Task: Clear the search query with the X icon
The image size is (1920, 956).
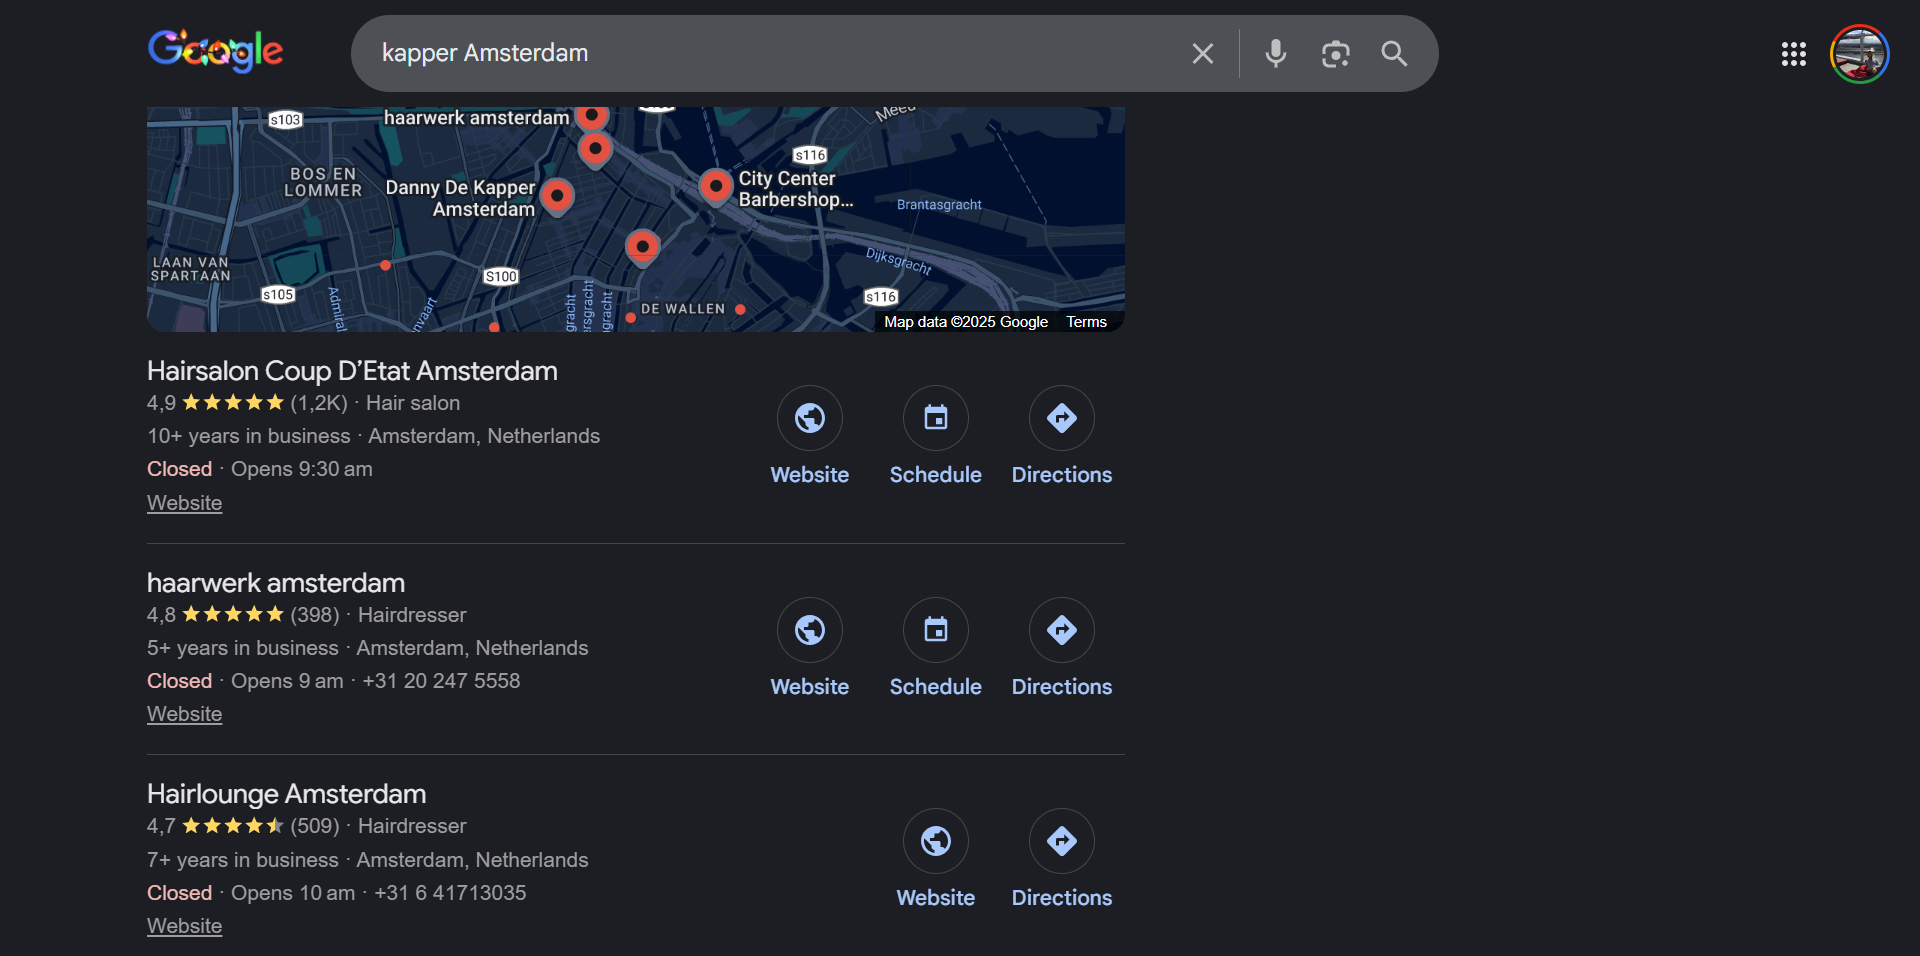Action: coord(1202,54)
